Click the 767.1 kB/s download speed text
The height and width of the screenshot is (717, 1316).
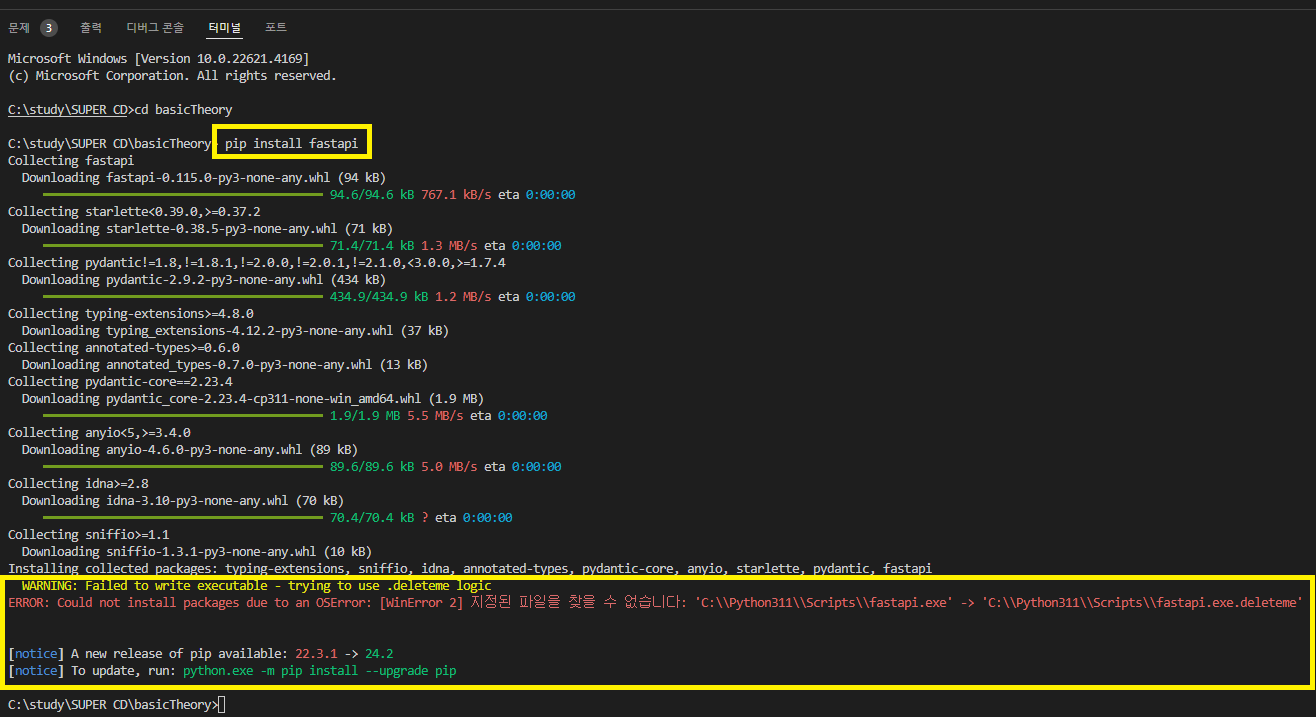[x=456, y=194]
